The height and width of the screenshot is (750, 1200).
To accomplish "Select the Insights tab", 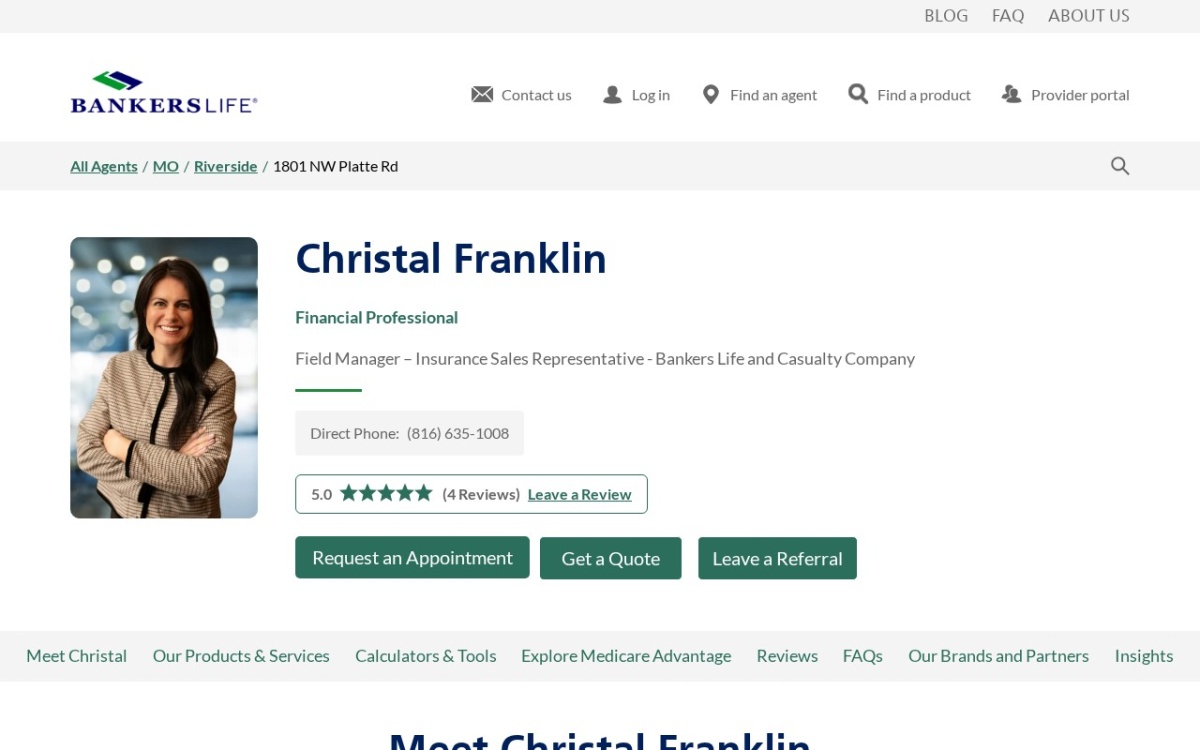I will pos(1144,656).
